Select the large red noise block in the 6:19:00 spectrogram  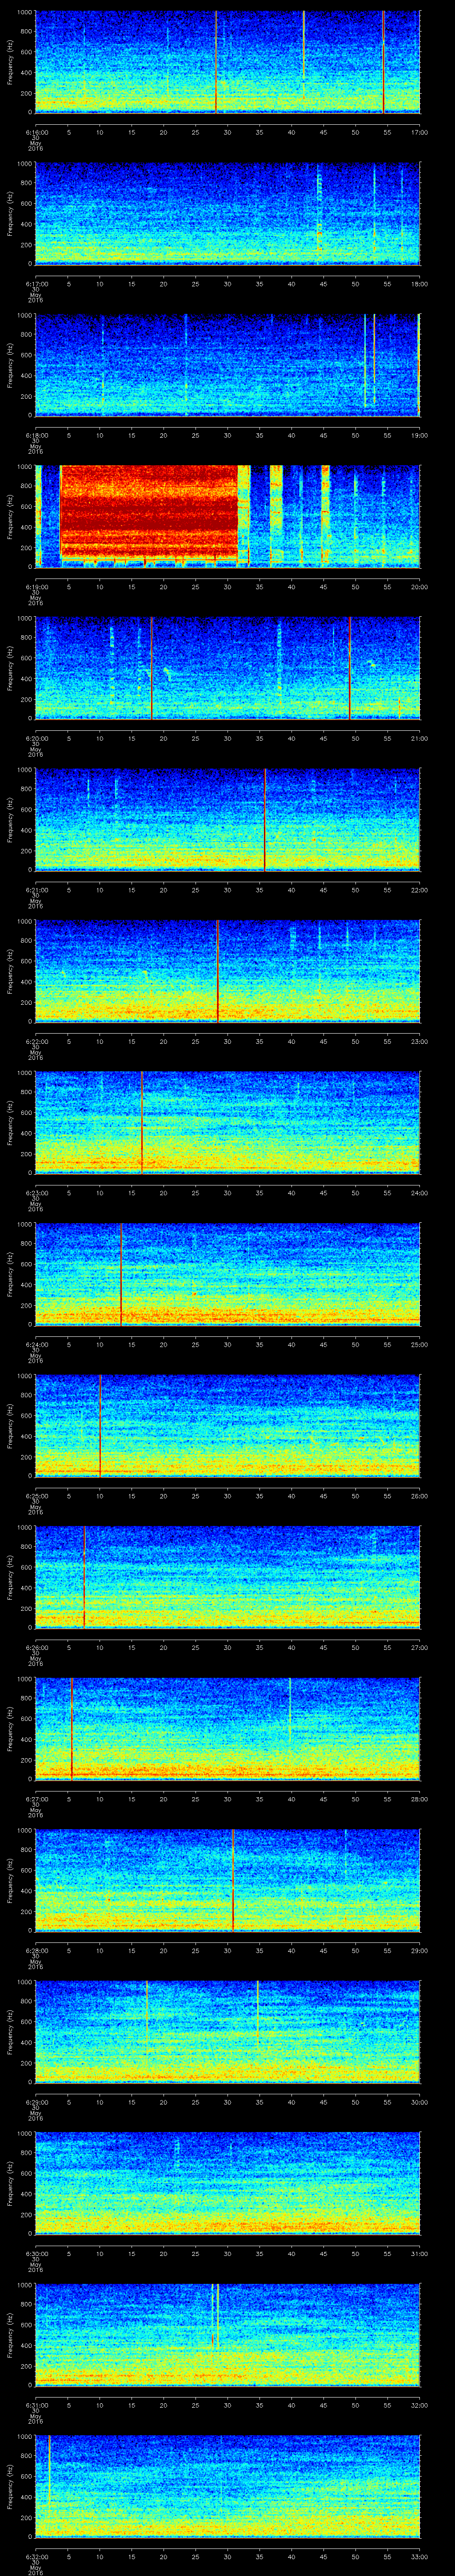coord(149,512)
